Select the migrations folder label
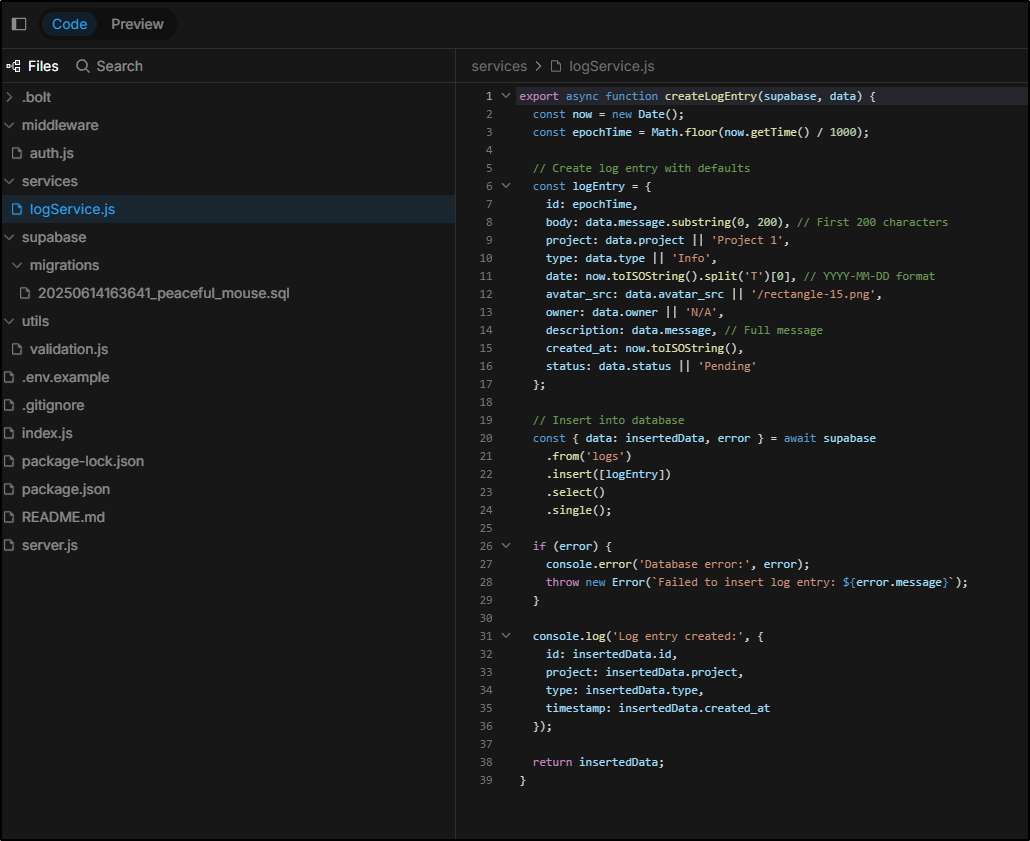This screenshot has width=1030, height=841. tap(64, 265)
